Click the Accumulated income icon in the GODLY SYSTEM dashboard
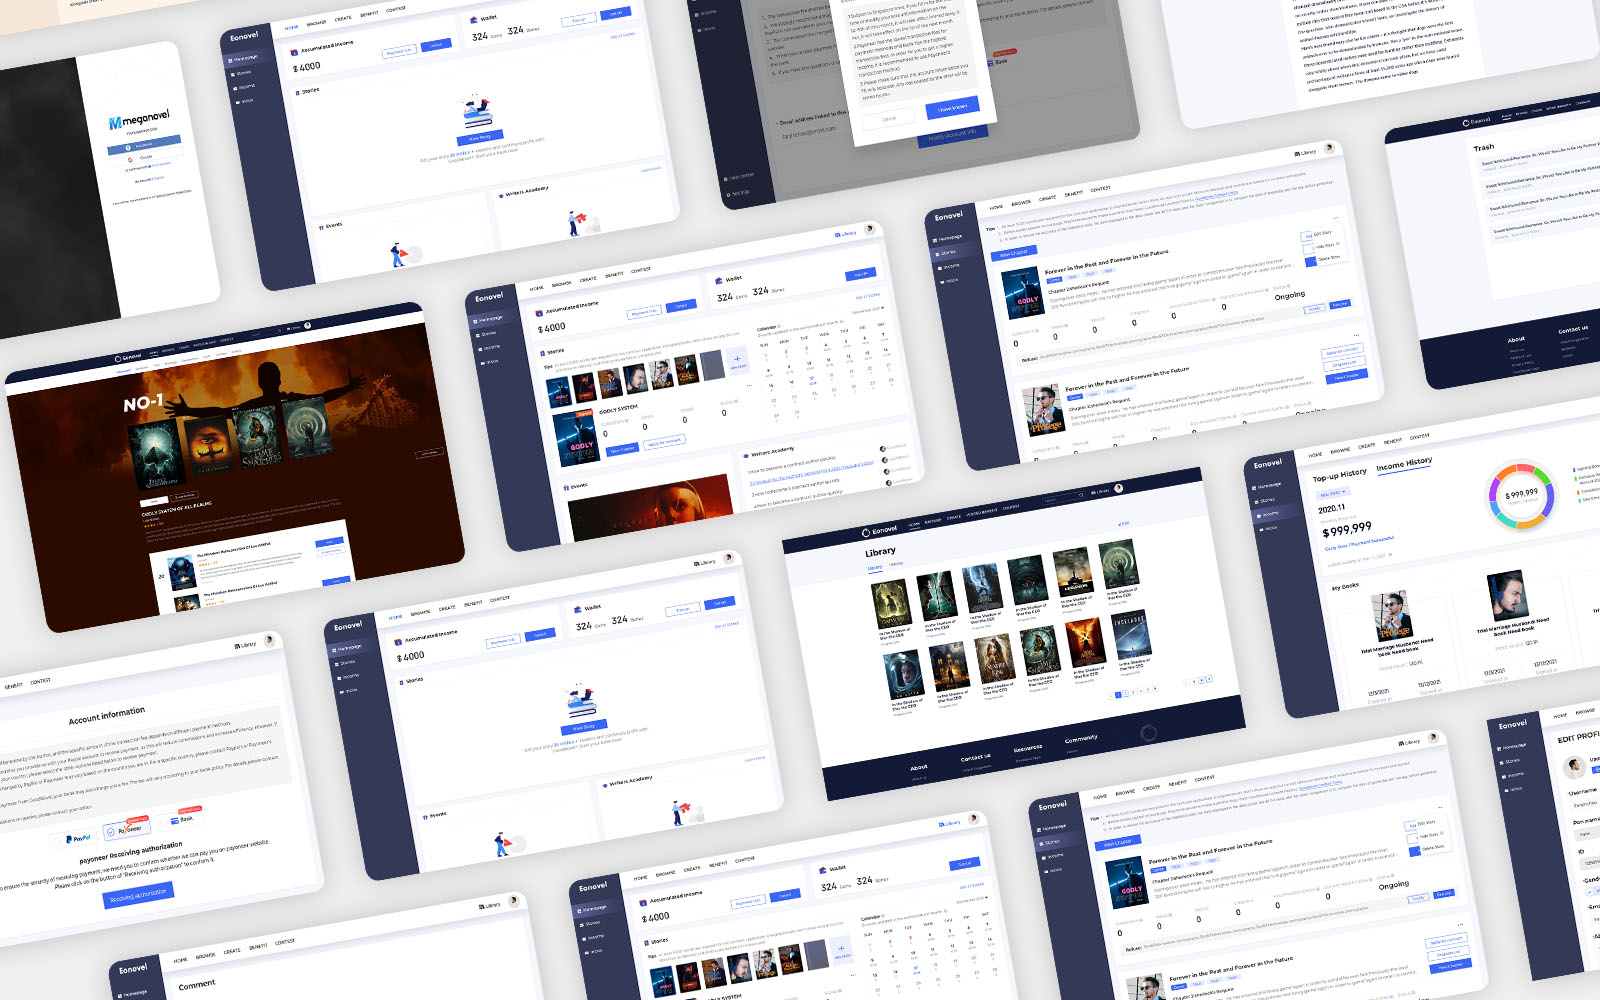1600x1000 pixels. pyautogui.click(x=539, y=314)
